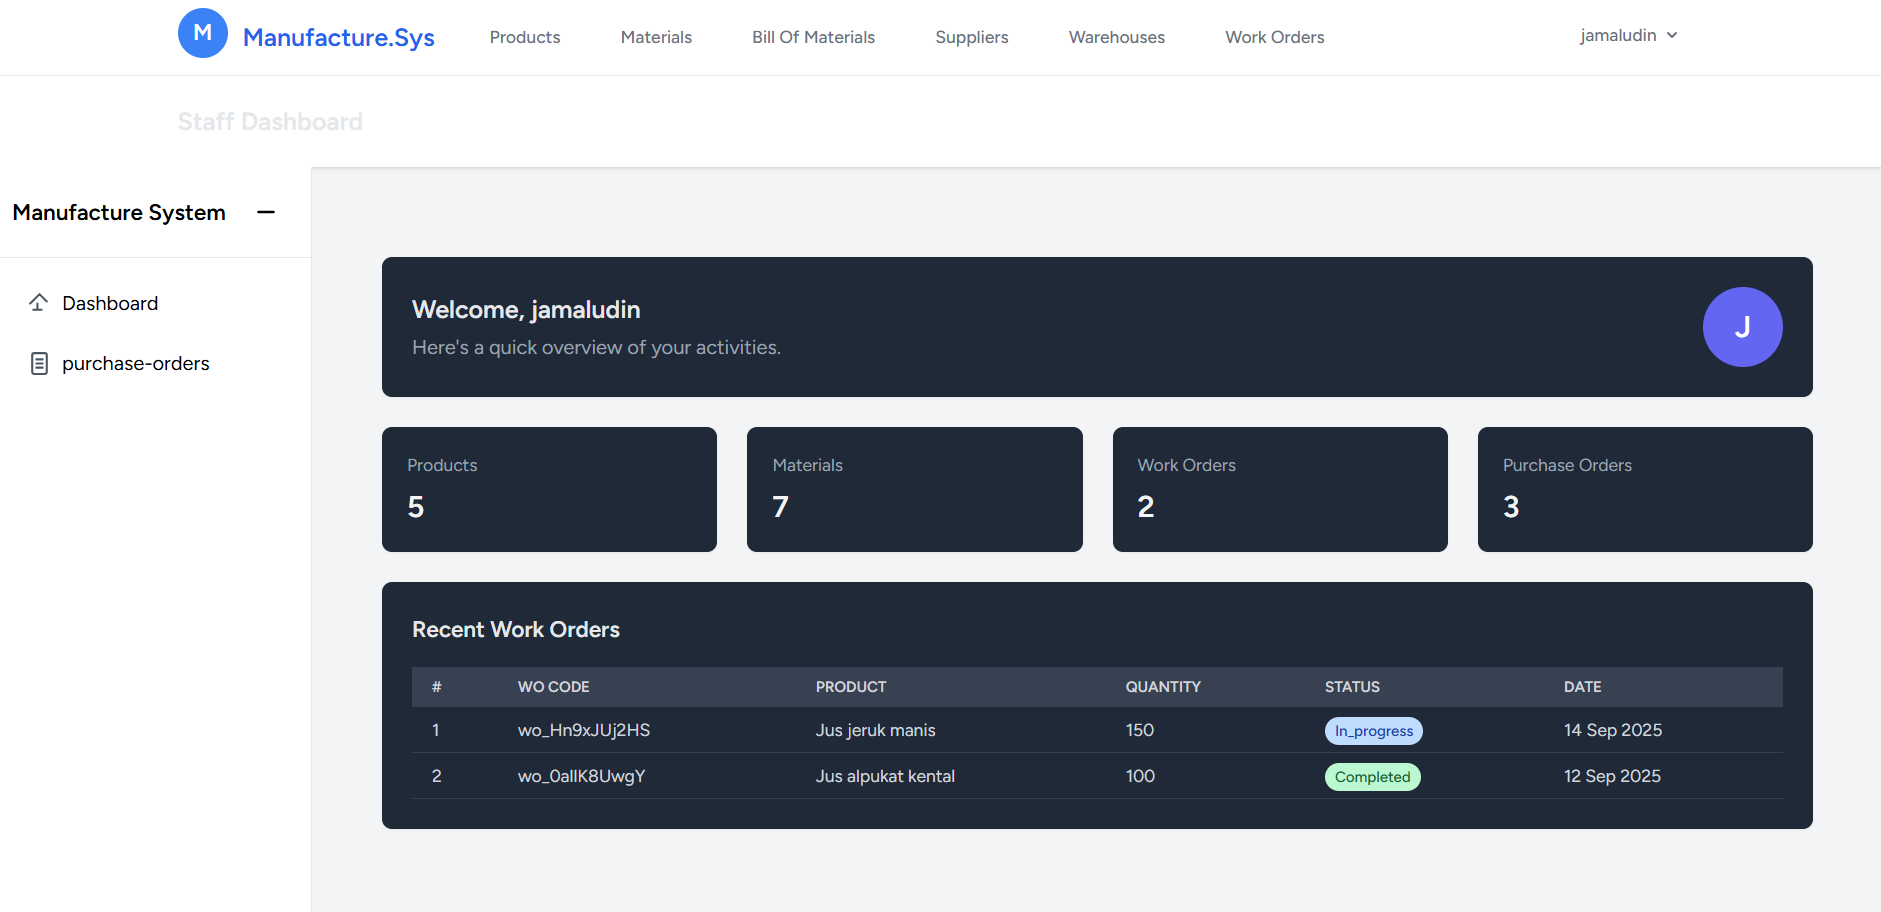Select the Purchase Orders summary card
Screen dimensions: 1881x912
point(1644,489)
